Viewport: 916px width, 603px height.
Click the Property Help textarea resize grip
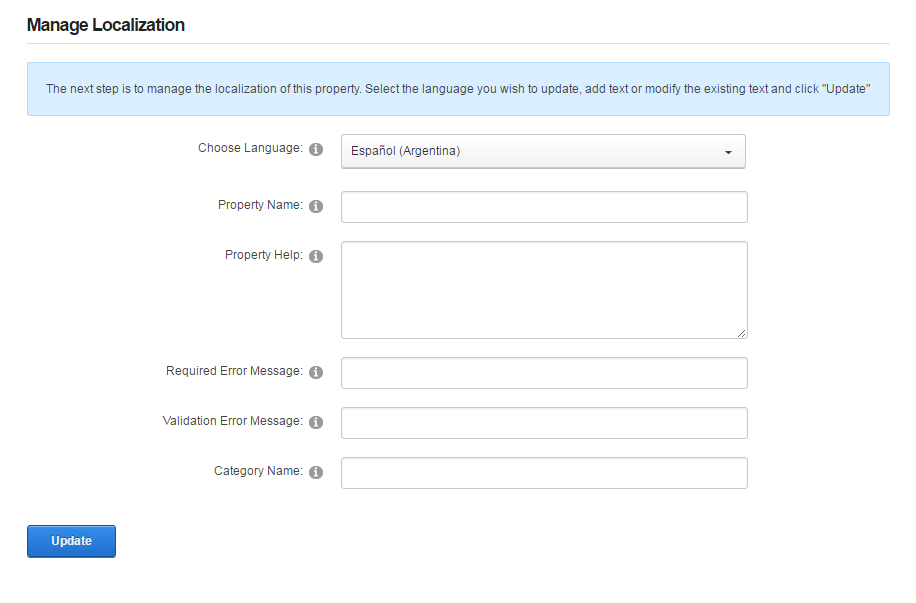coord(741,333)
